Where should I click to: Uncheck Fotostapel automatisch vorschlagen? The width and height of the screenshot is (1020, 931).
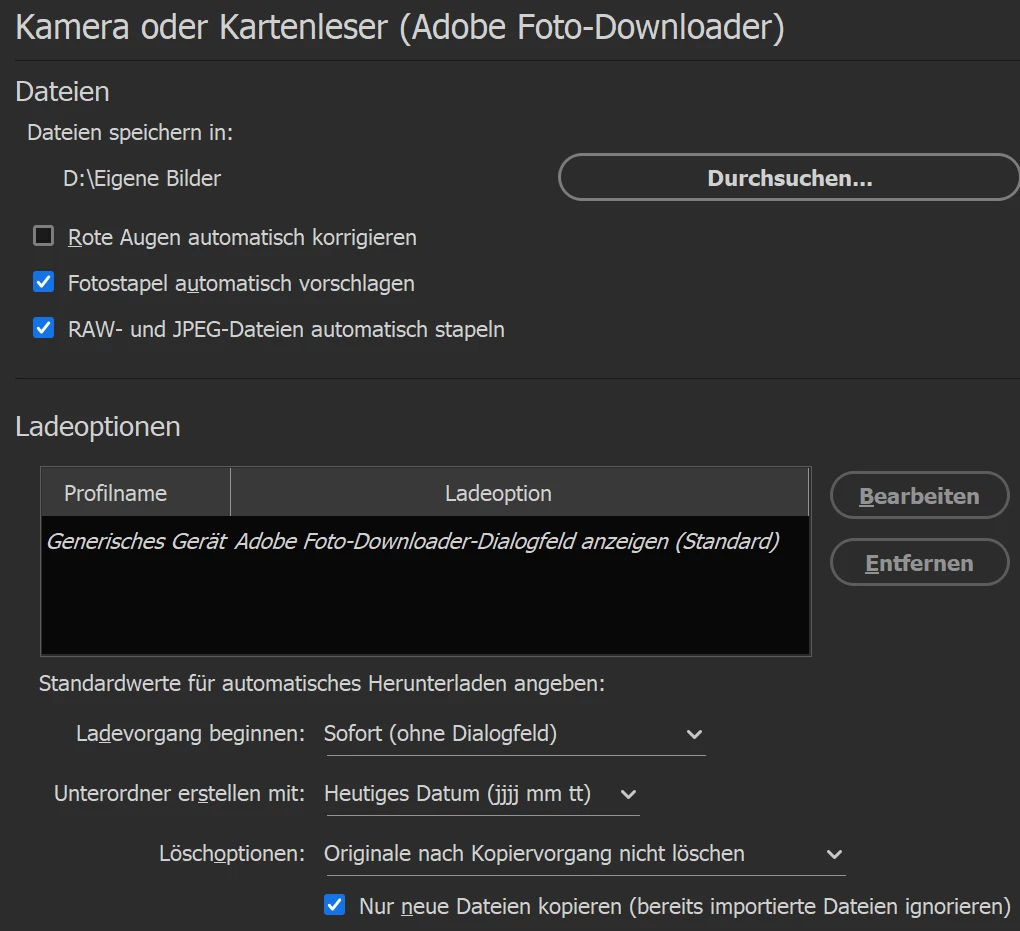pos(44,282)
